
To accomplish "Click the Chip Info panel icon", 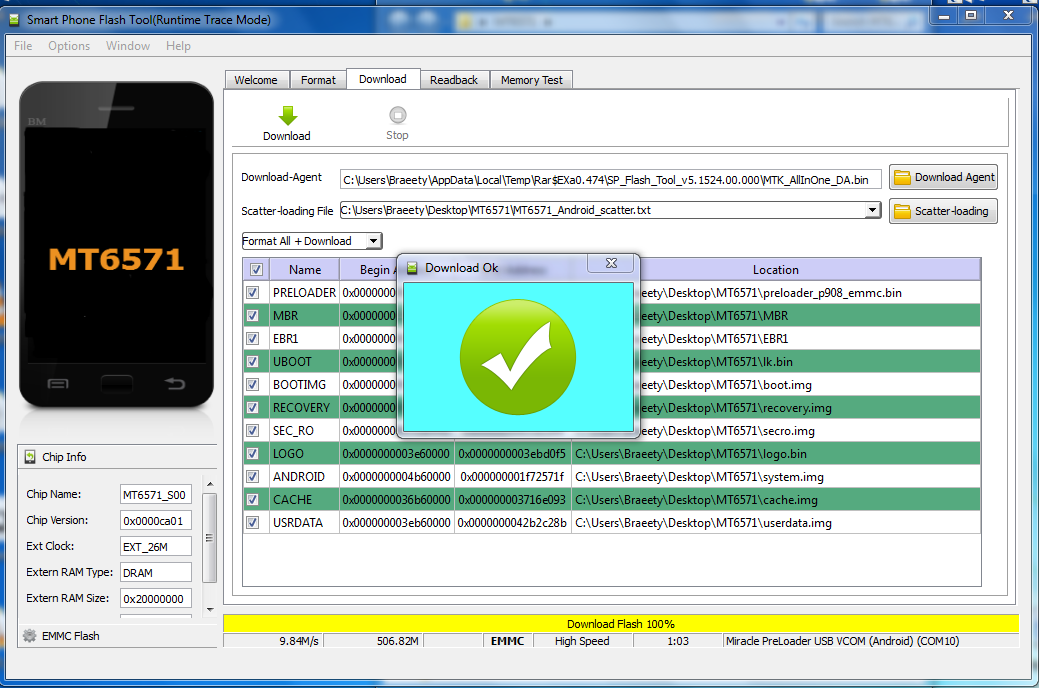I will pyautogui.click(x=30, y=457).
